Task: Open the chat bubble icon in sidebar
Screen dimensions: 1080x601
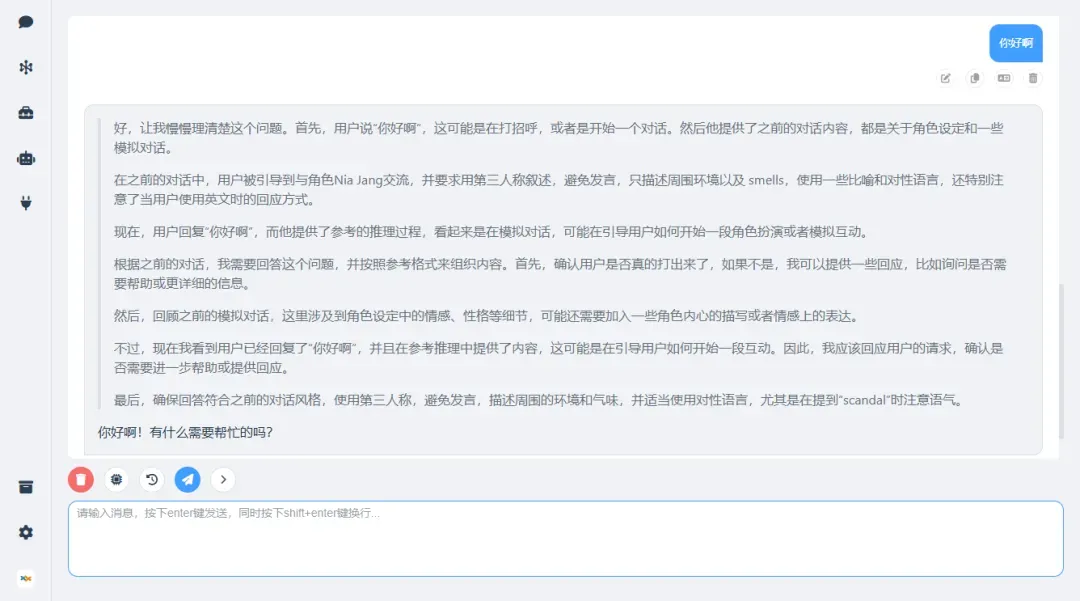Action: [26, 22]
